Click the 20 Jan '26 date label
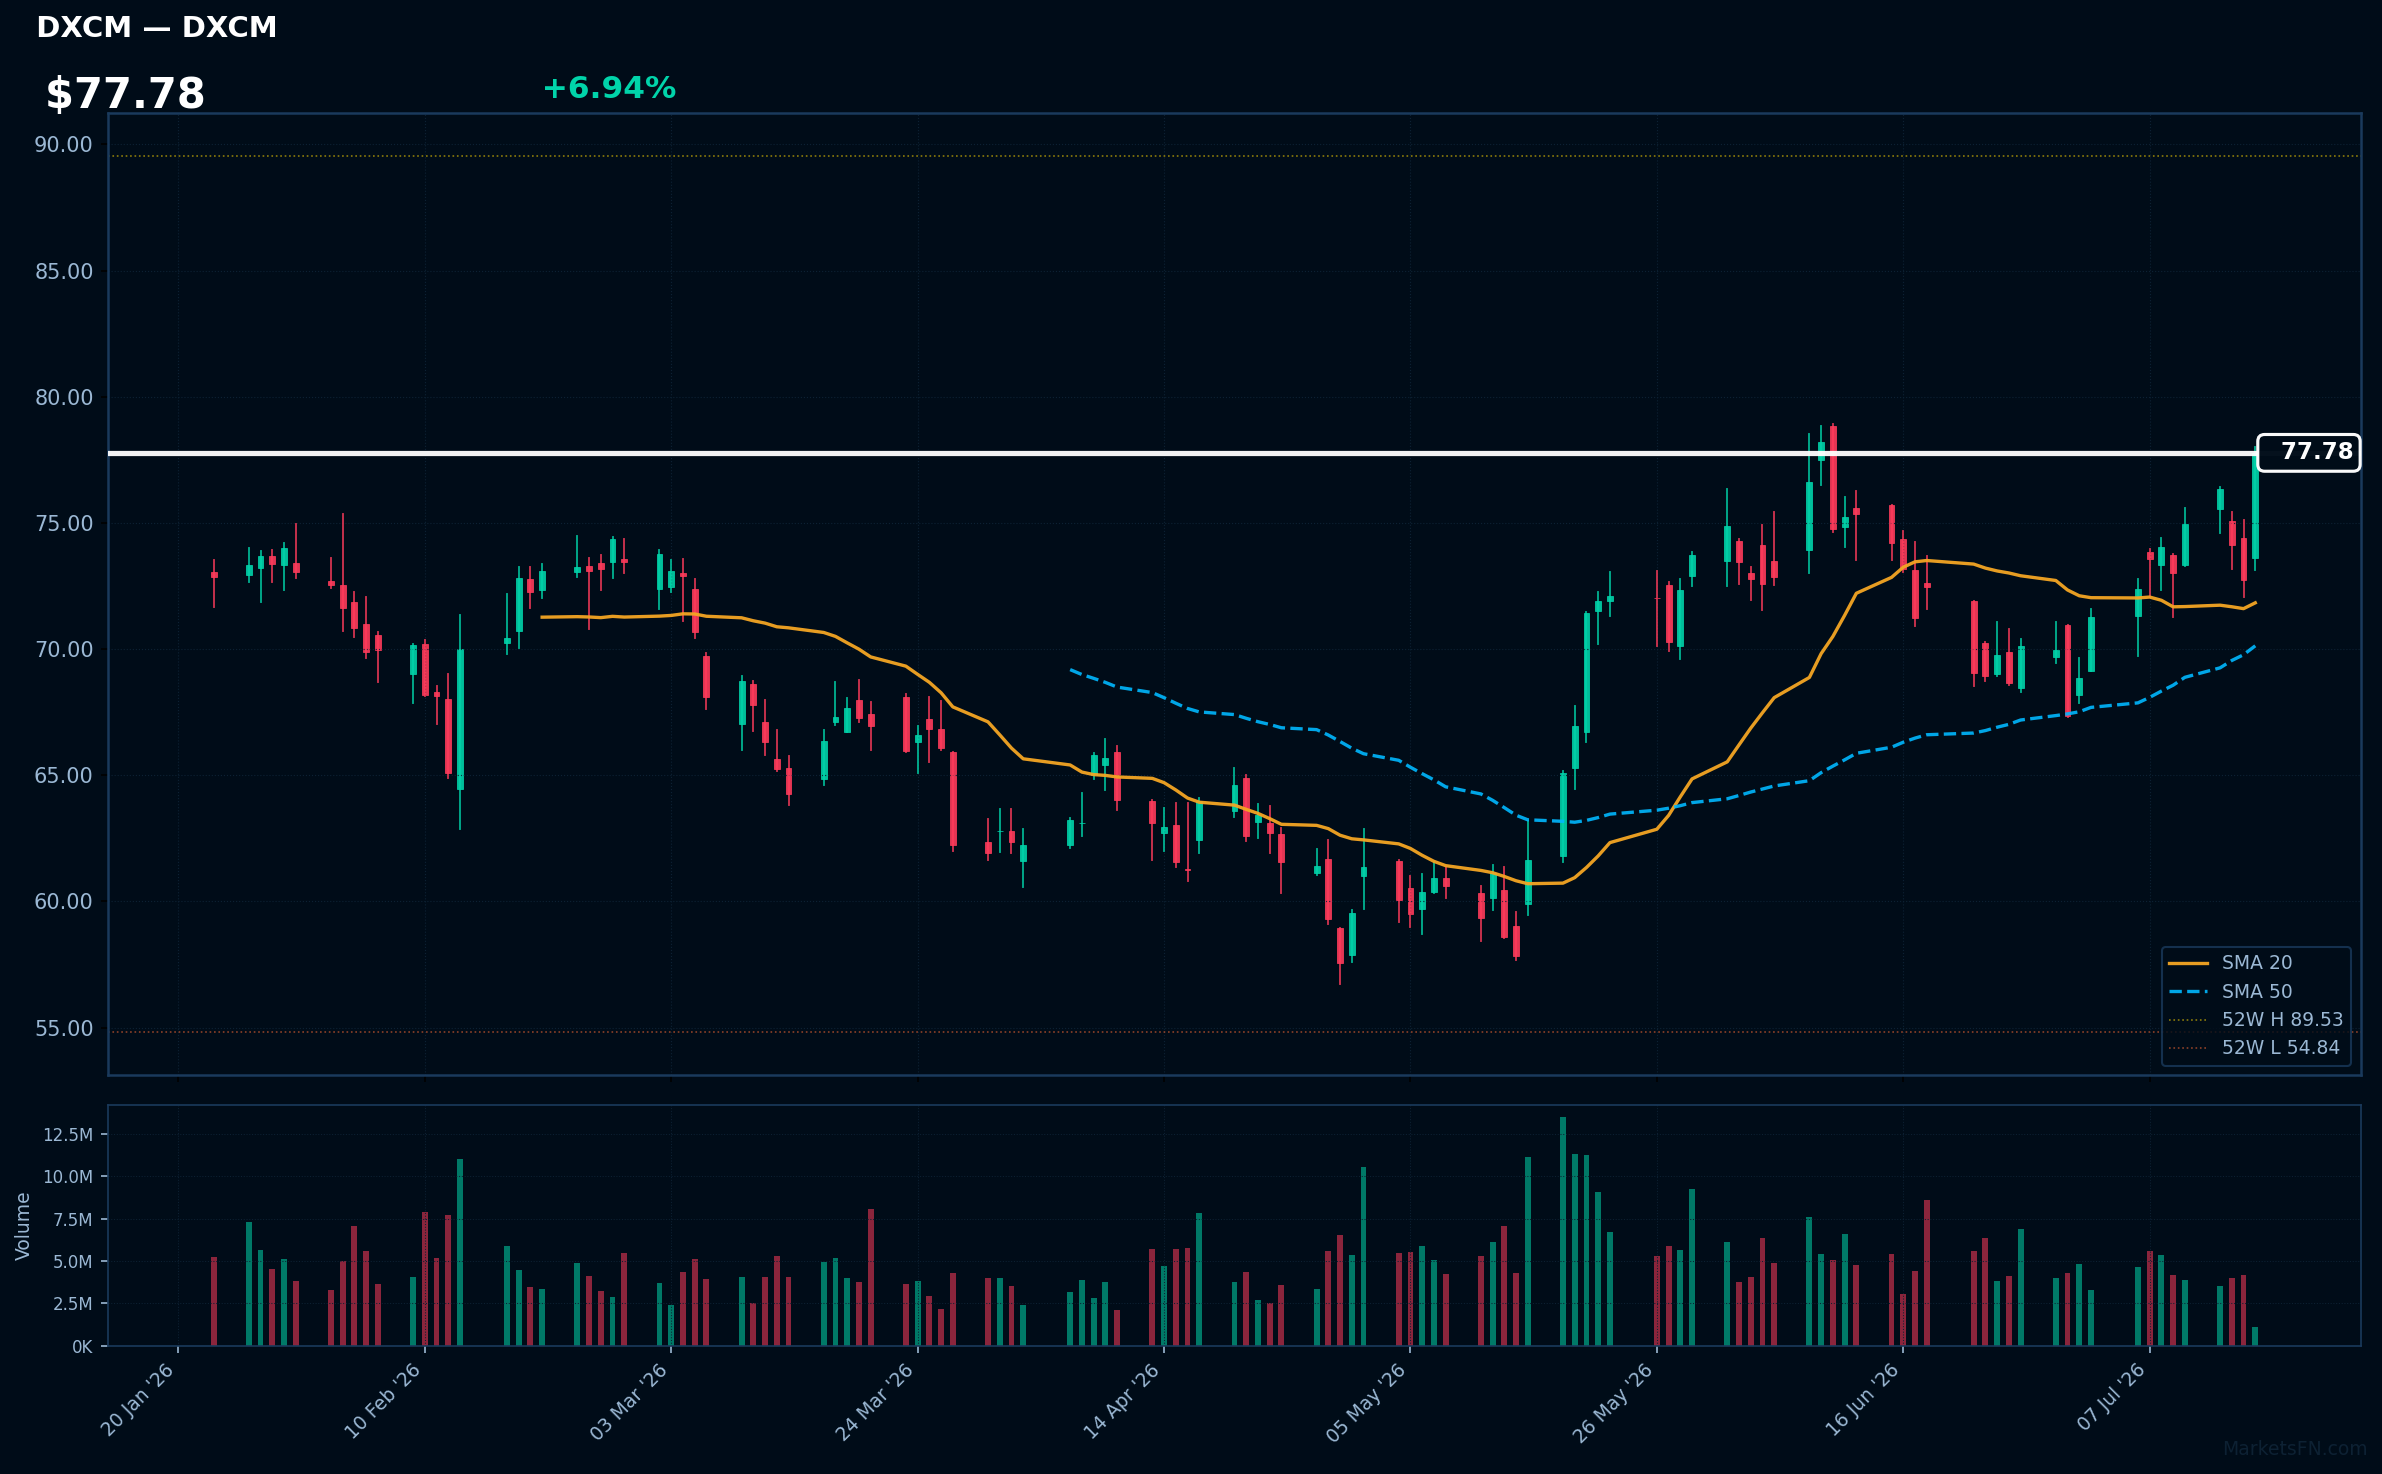Screen dimensions: 2382x1474 [138, 1400]
